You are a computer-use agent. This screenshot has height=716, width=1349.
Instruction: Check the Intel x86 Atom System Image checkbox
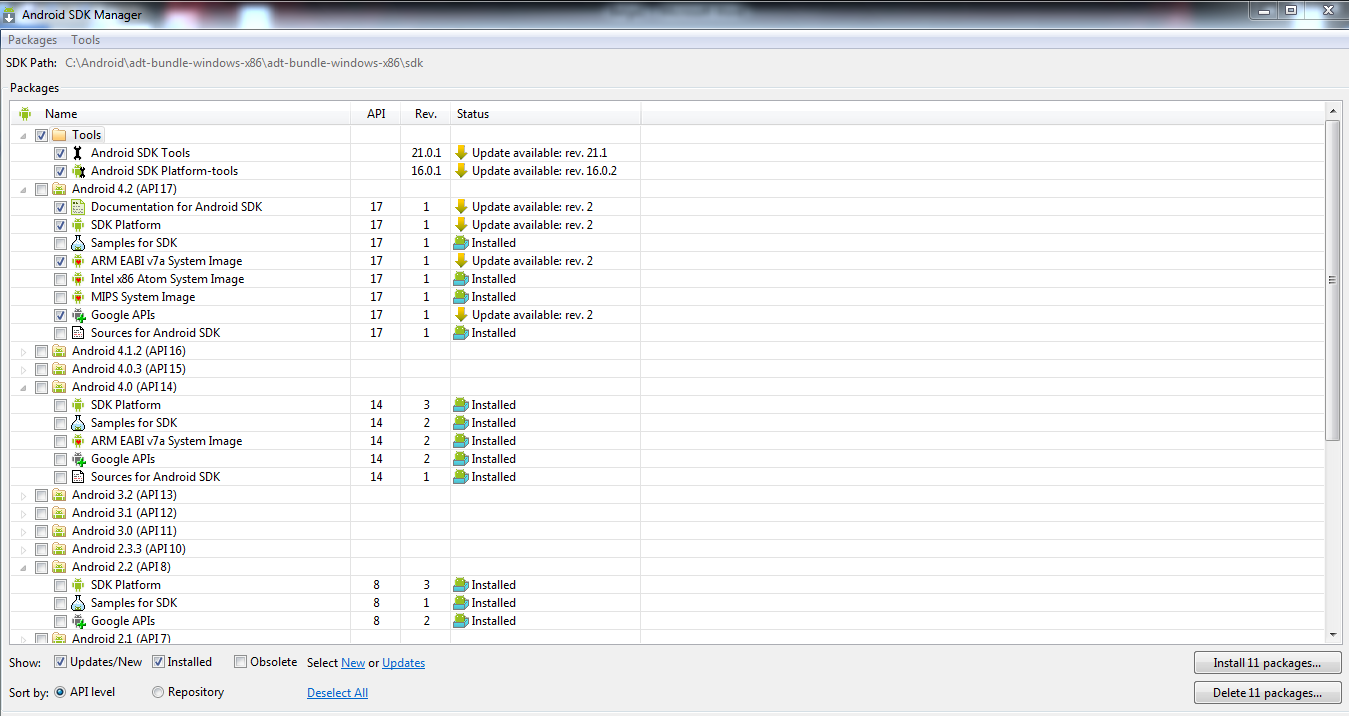tap(60, 279)
